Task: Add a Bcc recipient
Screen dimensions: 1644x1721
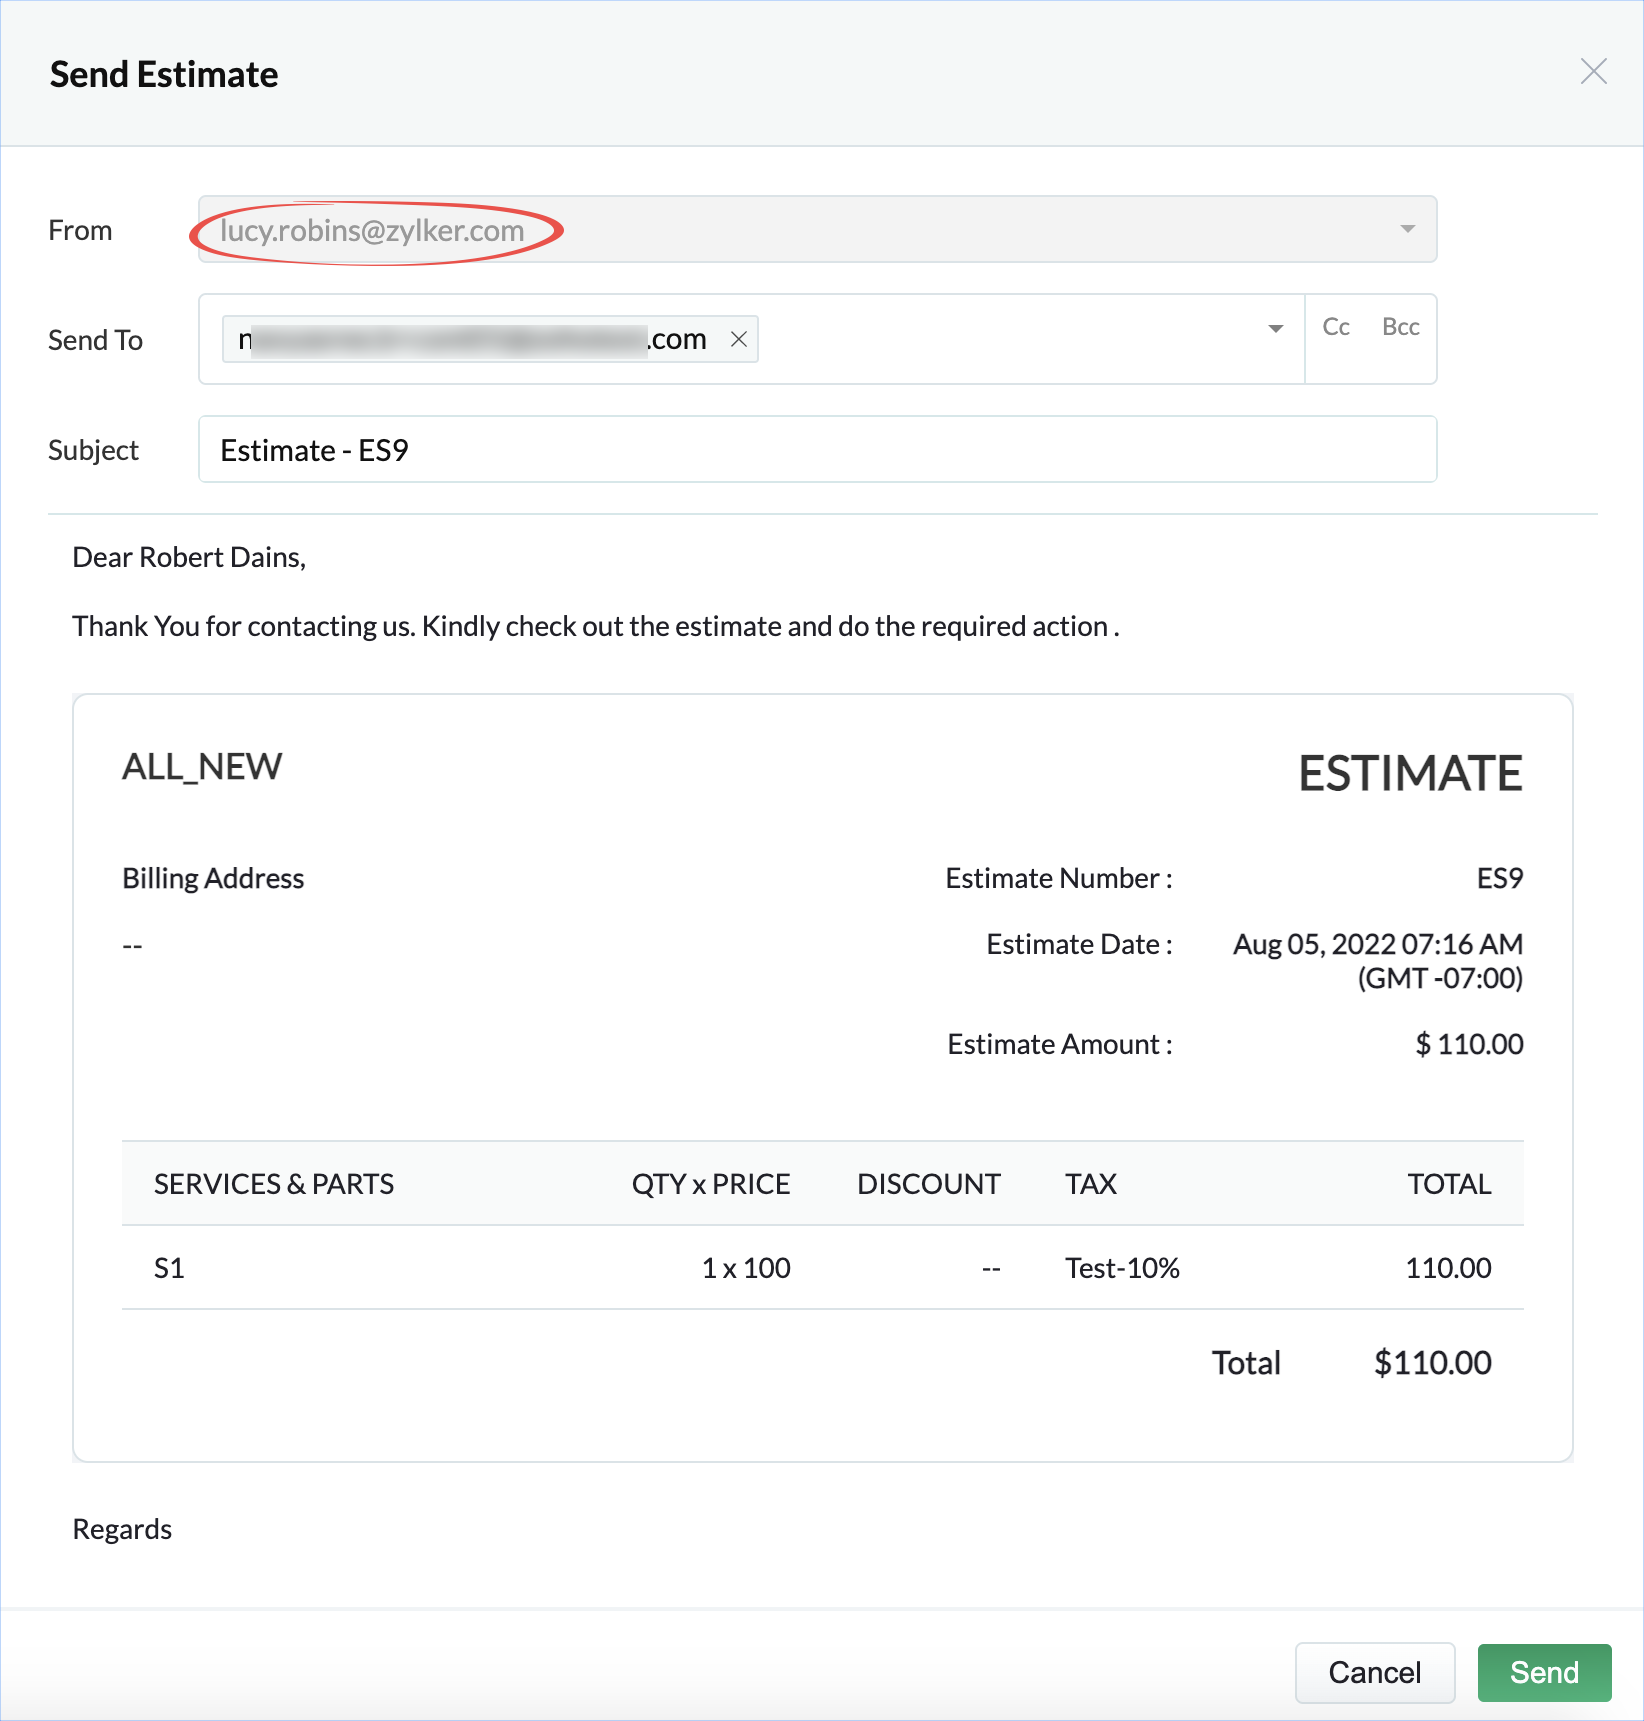Action: click(x=1400, y=327)
